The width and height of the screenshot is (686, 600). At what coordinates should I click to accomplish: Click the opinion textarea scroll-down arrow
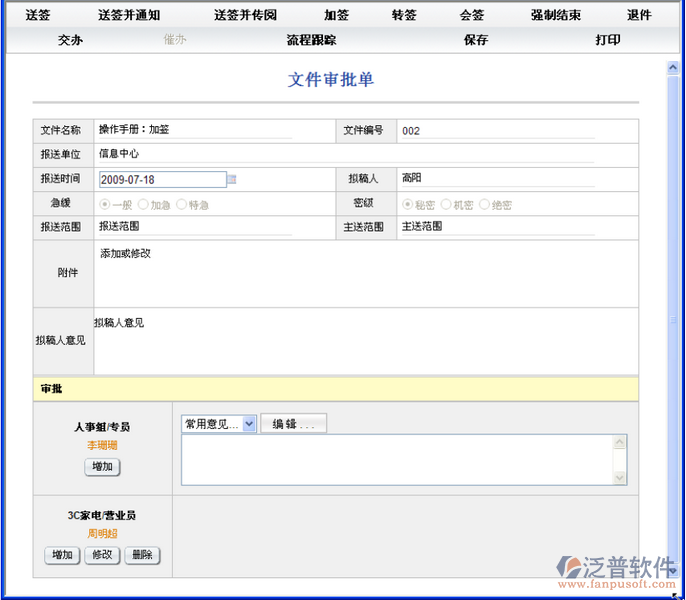pyautogui.click(x=620, y=478)
